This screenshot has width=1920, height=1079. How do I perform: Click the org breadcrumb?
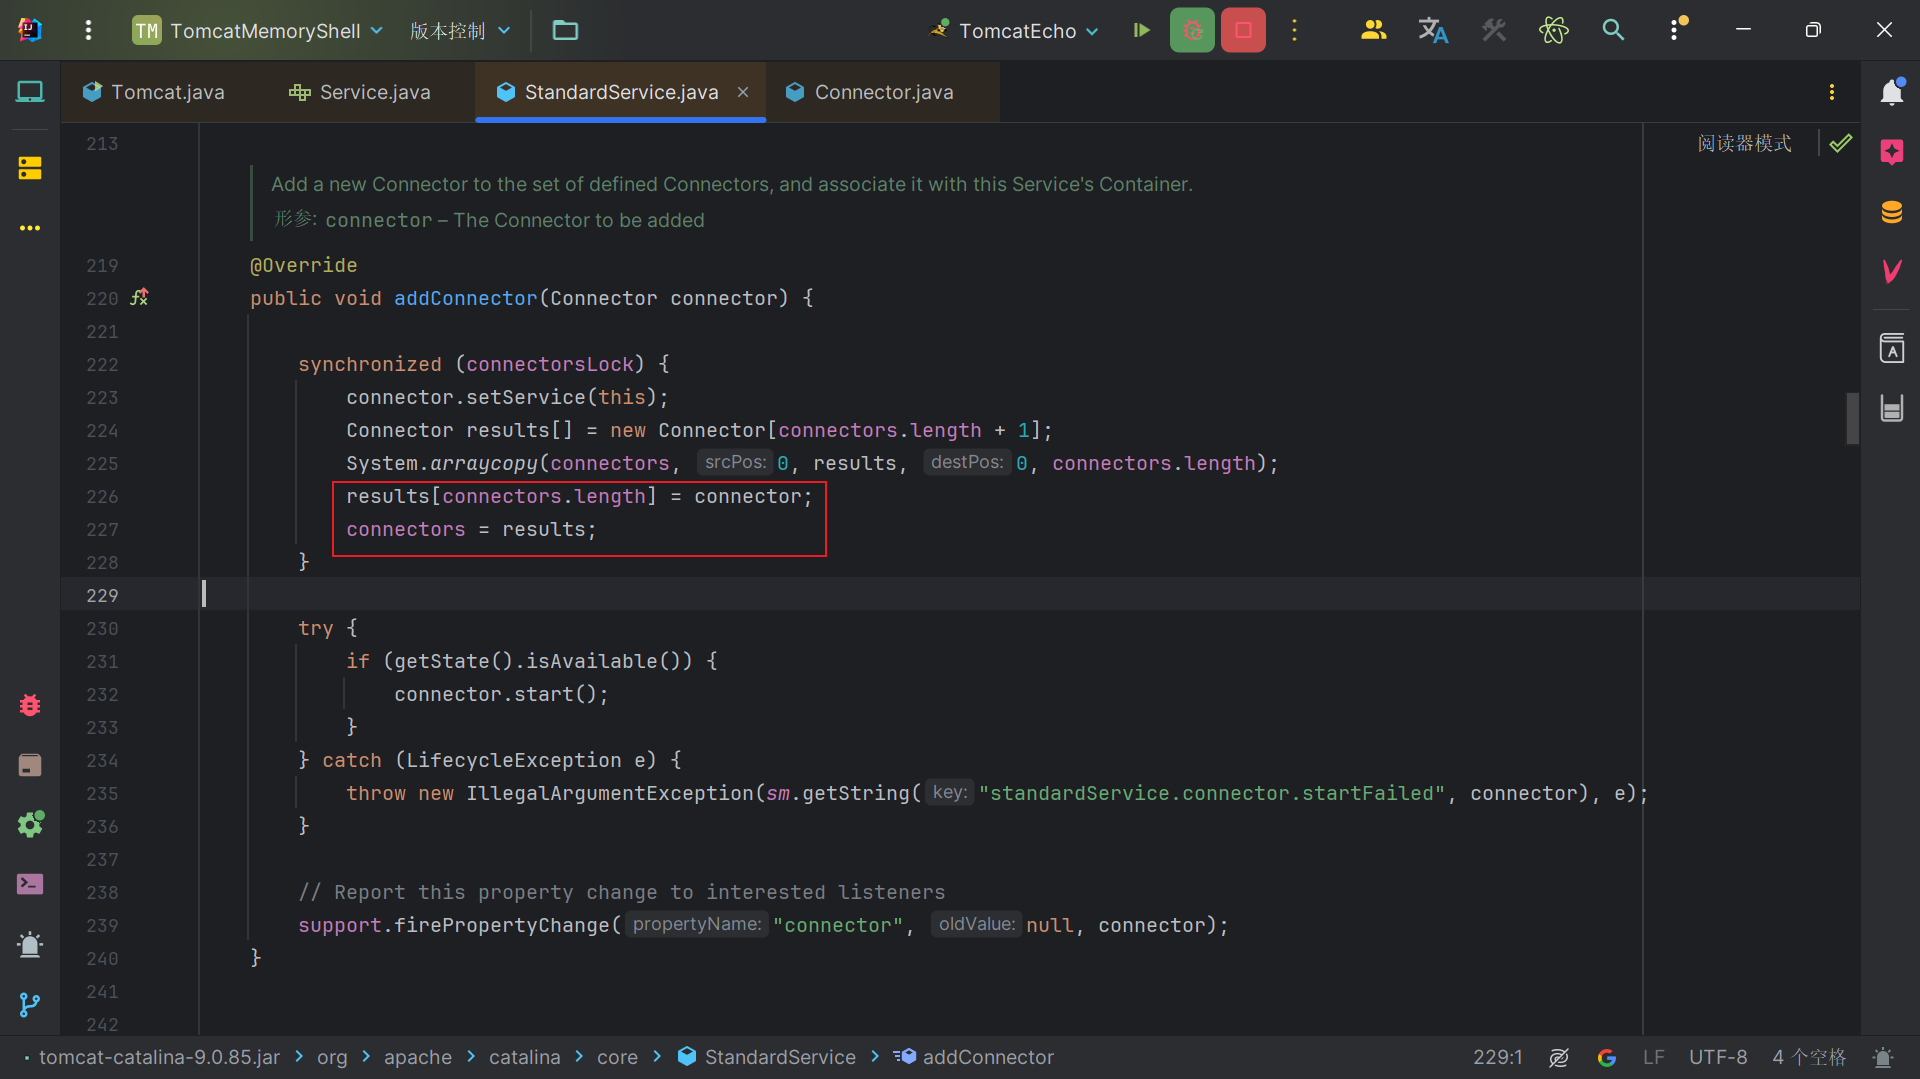pos(332,1057)
